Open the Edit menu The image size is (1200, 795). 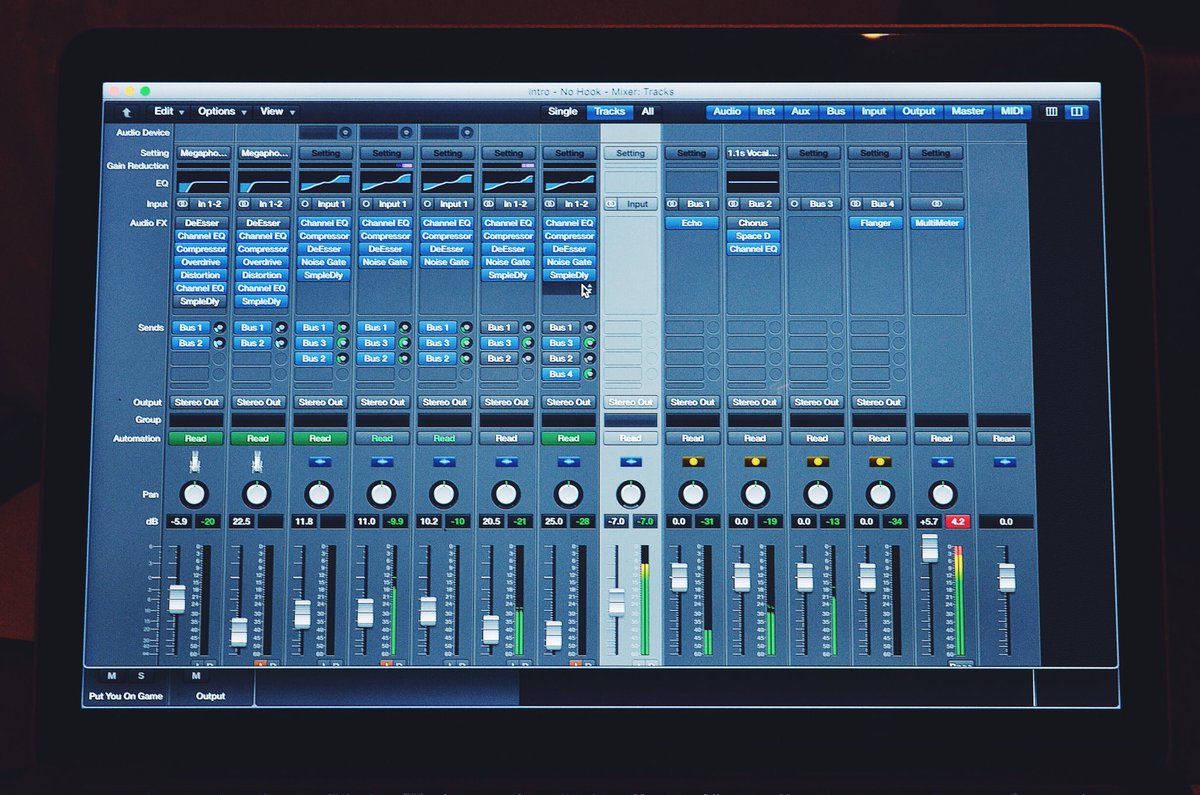point(169,112)
